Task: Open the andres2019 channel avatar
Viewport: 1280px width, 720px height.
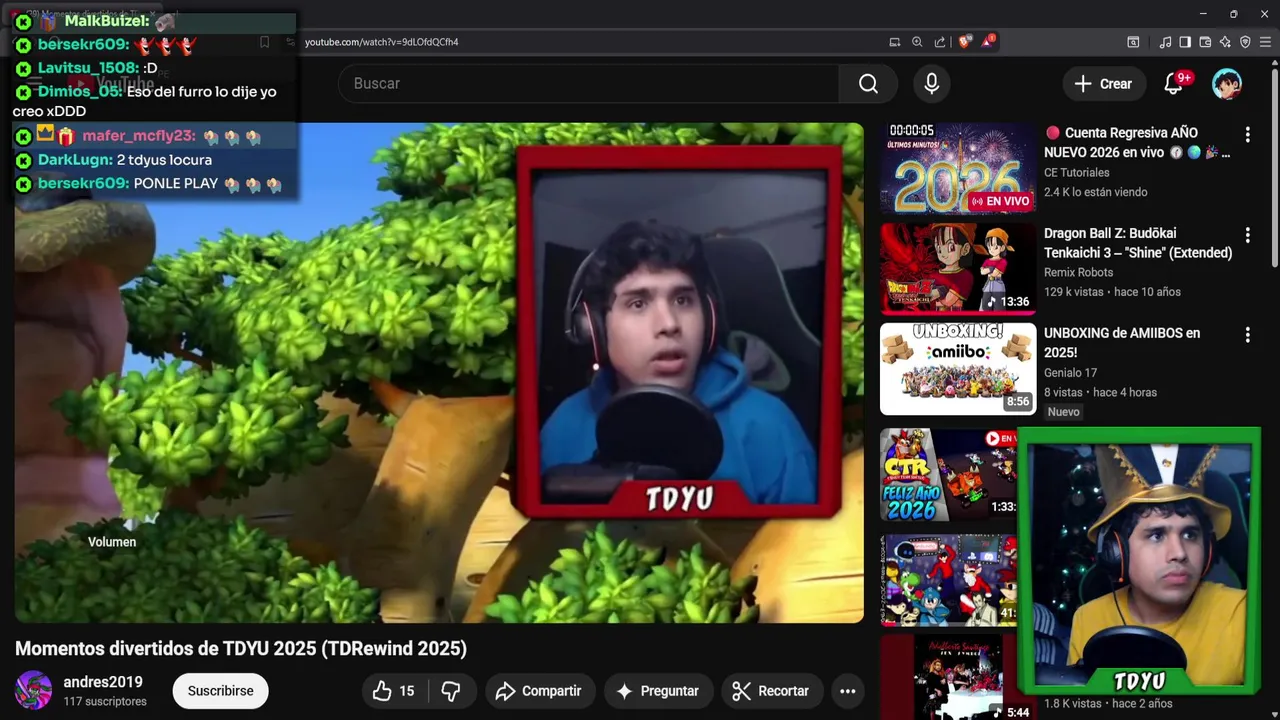Action: (x=33, y=690)
